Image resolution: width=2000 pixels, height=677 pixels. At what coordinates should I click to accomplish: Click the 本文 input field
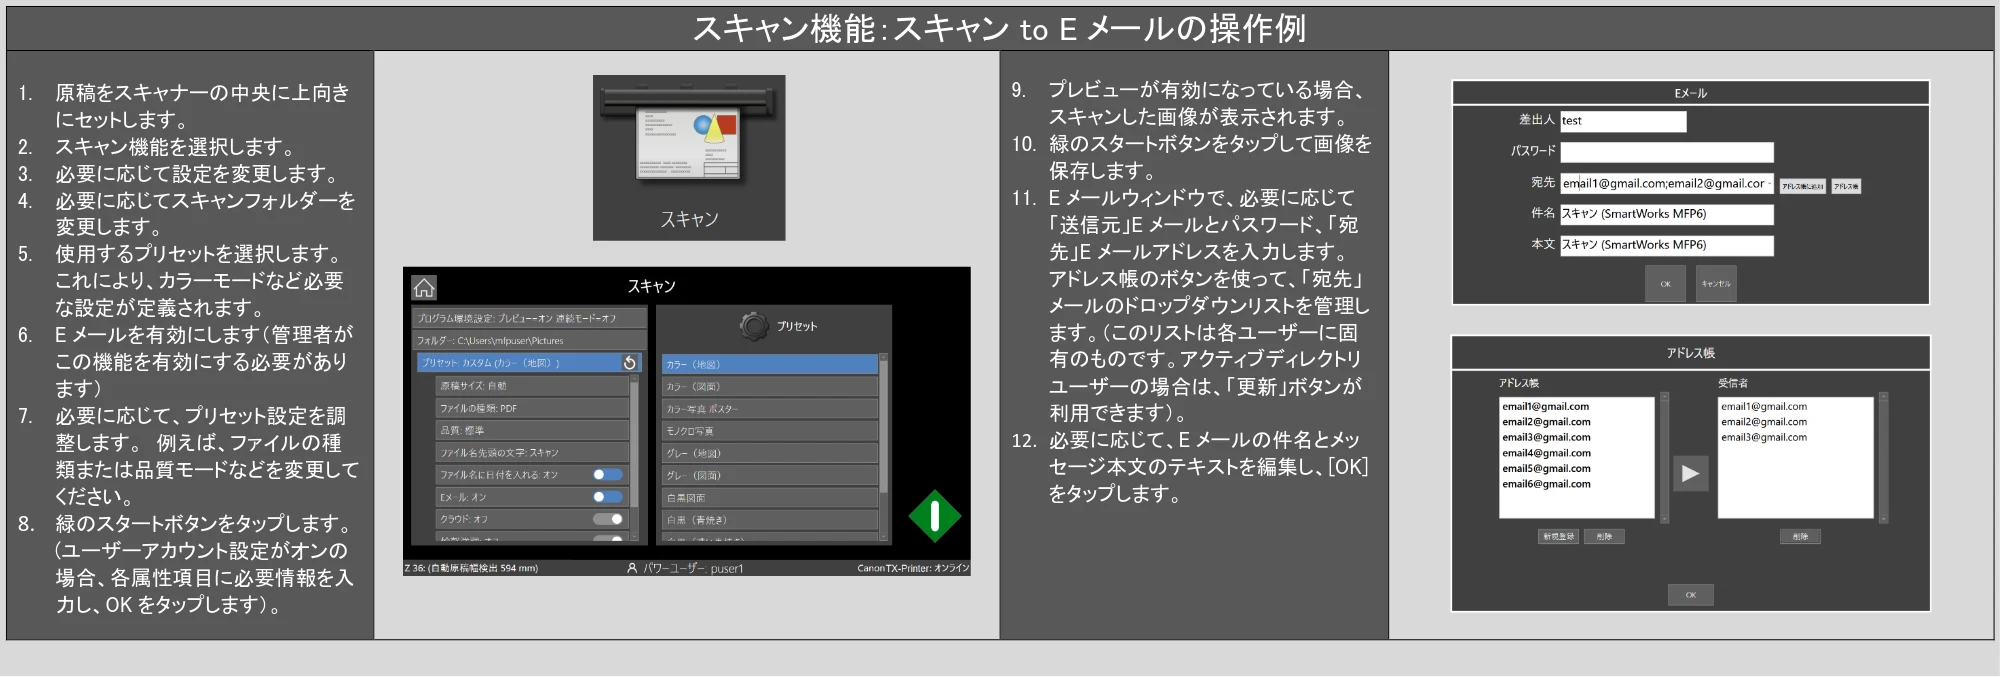[1667, 245]
